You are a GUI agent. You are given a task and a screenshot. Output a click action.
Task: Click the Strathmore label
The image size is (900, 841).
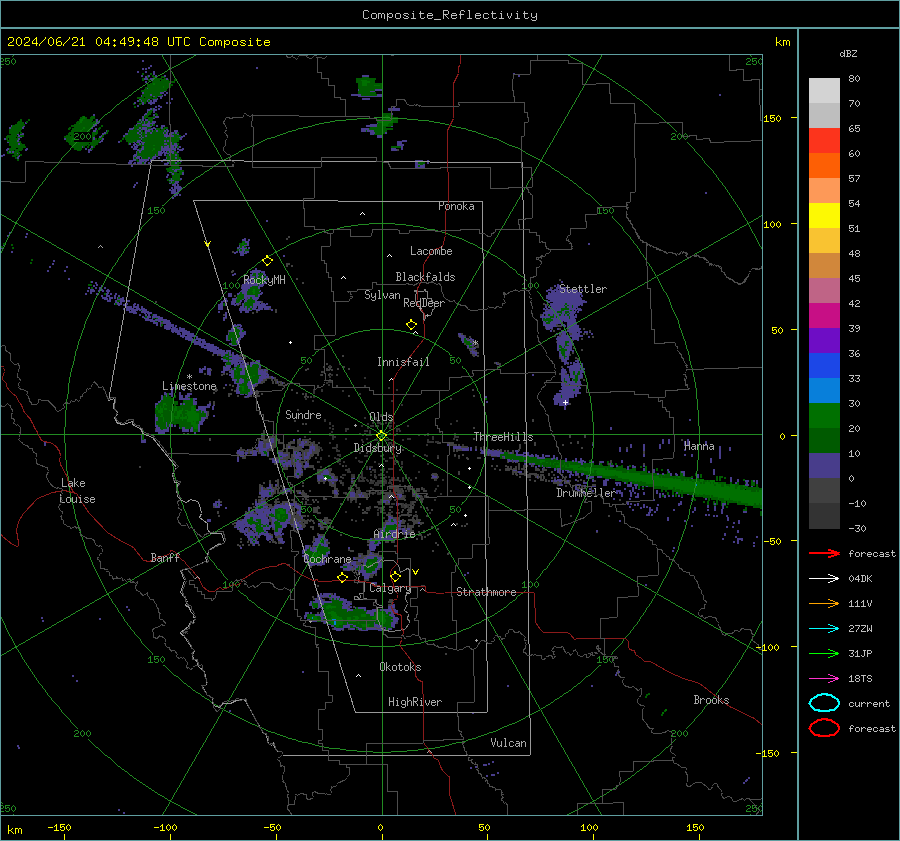click(486, 592)
